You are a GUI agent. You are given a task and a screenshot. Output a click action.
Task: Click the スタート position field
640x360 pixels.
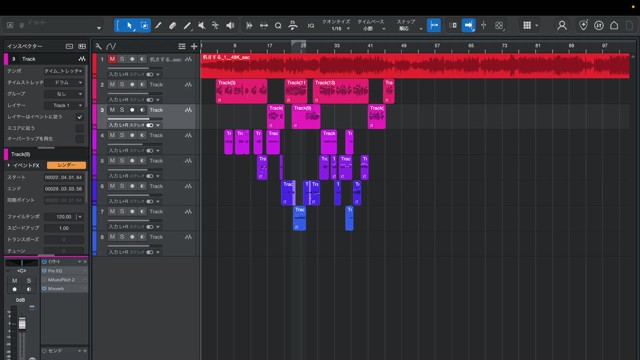click(64, 178)
